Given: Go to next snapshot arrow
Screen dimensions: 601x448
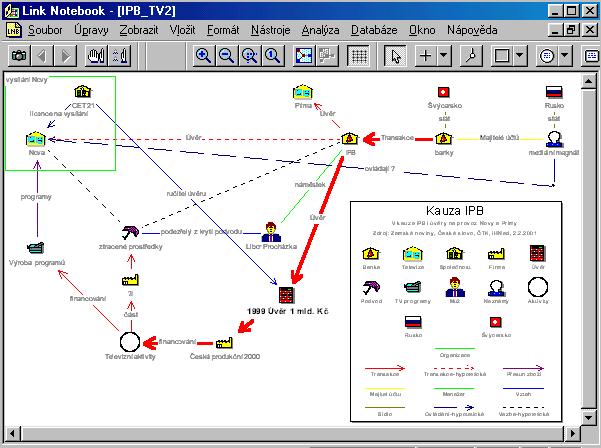Looking at the screenshot, I should click(66, 56).
